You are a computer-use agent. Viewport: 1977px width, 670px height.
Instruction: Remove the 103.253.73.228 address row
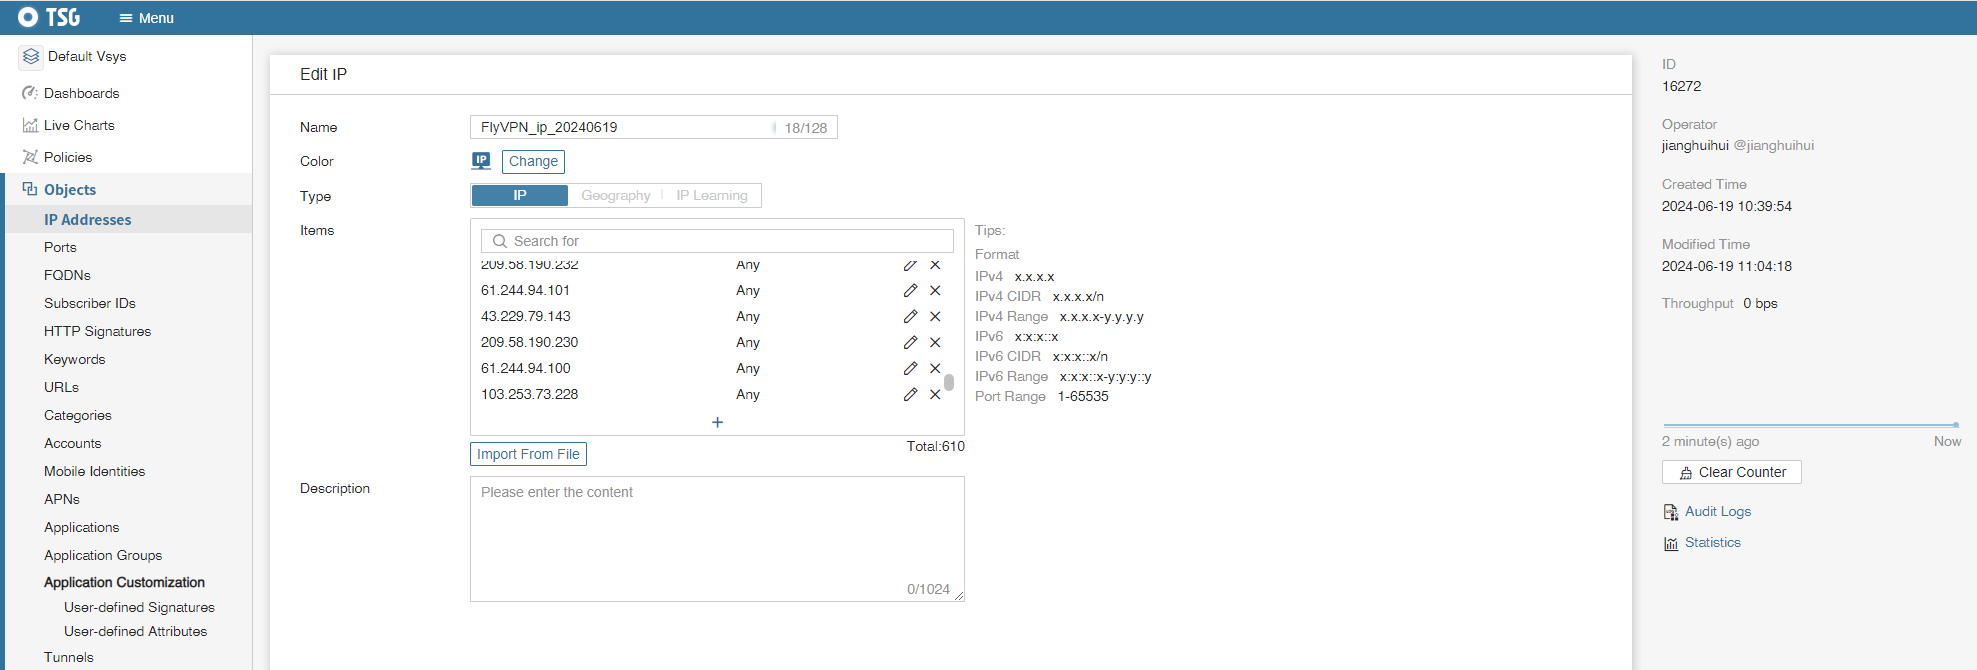935,394
